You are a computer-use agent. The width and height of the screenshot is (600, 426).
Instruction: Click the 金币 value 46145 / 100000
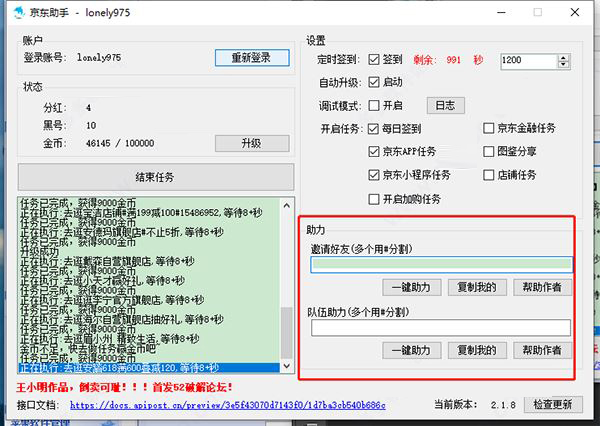(x=120, y=144)
